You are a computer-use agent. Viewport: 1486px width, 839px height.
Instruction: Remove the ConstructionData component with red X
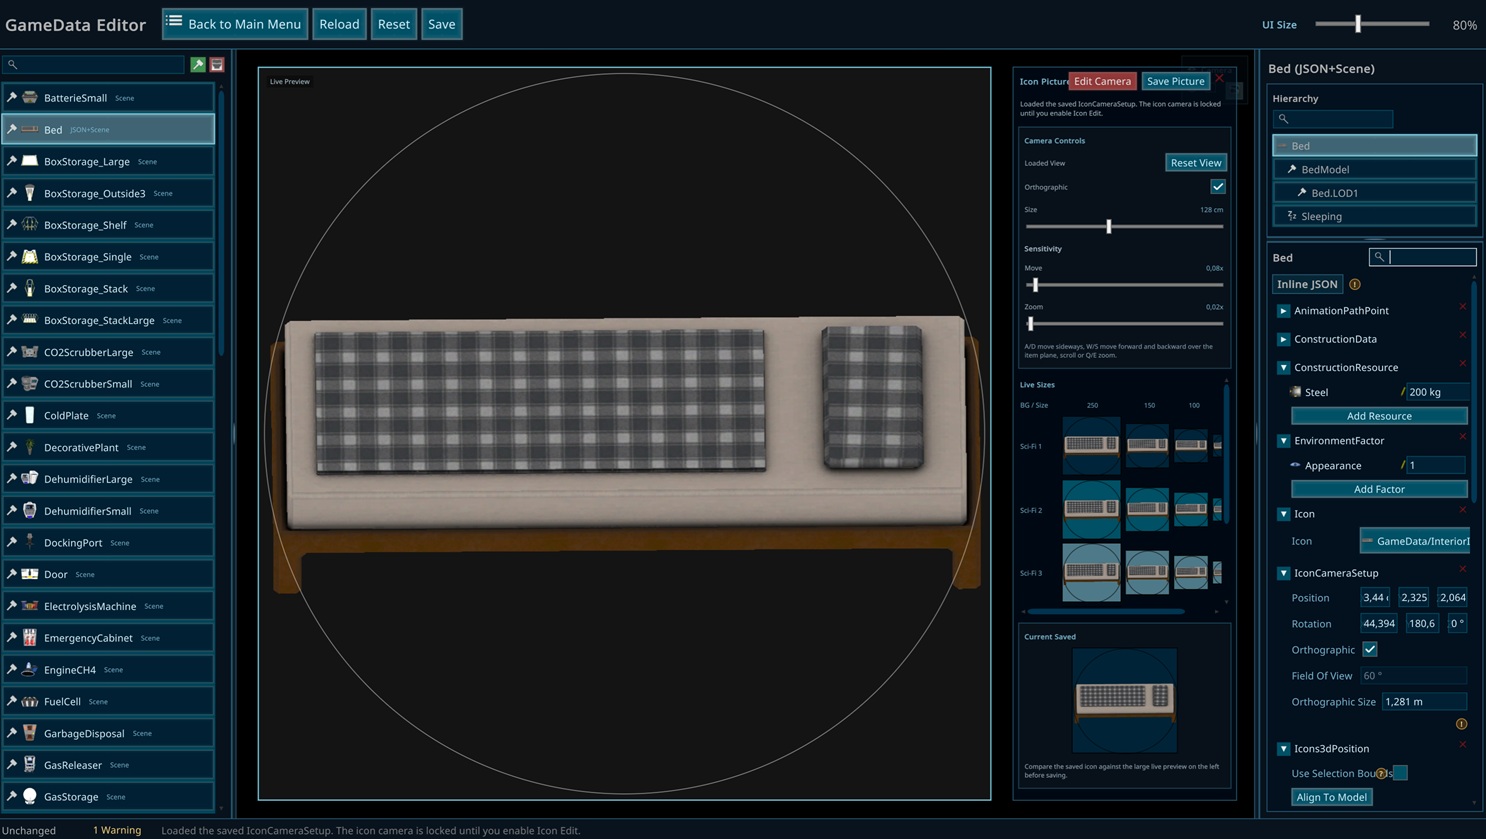click(1462, 335)
